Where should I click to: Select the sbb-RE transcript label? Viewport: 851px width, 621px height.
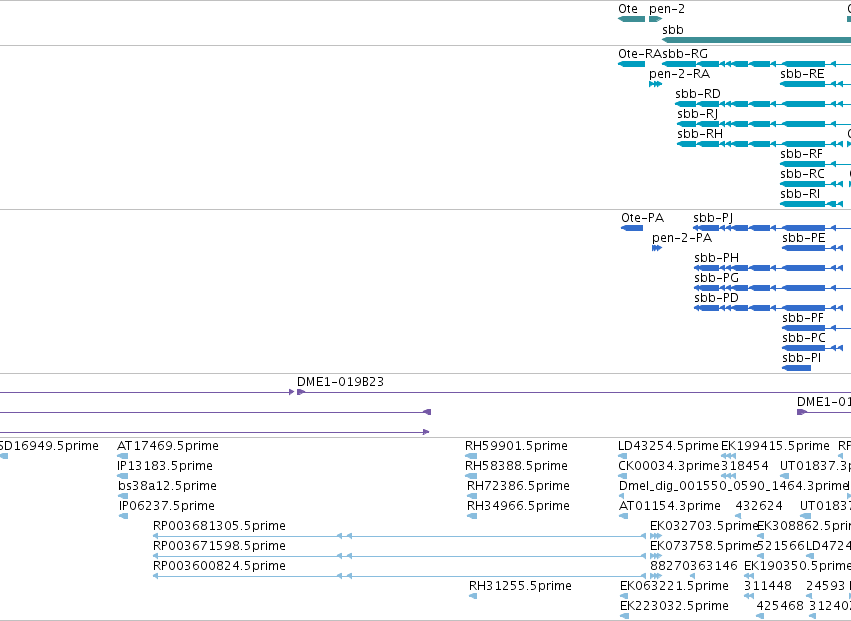[802, 74]
